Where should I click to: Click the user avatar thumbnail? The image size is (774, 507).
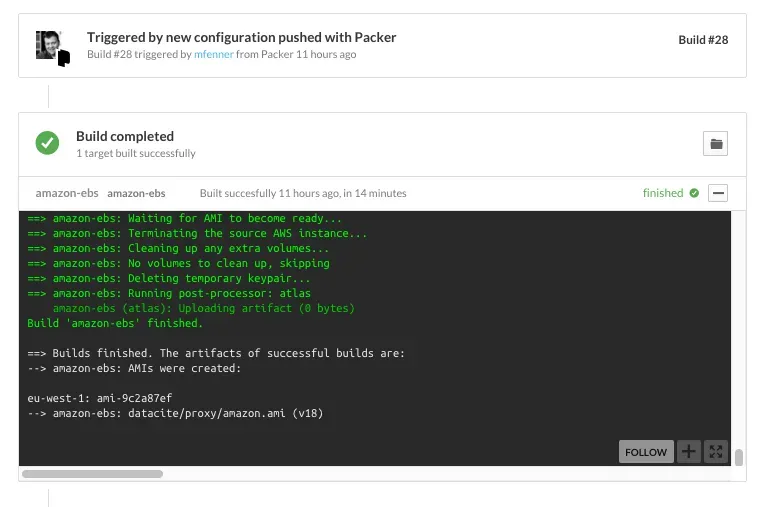[49, 44]
